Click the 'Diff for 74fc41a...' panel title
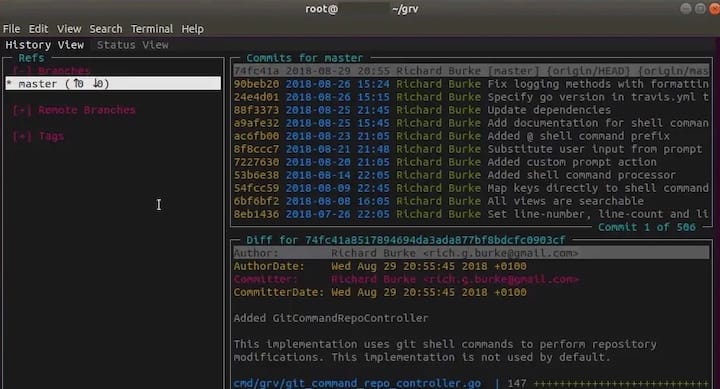 [406, 240]
